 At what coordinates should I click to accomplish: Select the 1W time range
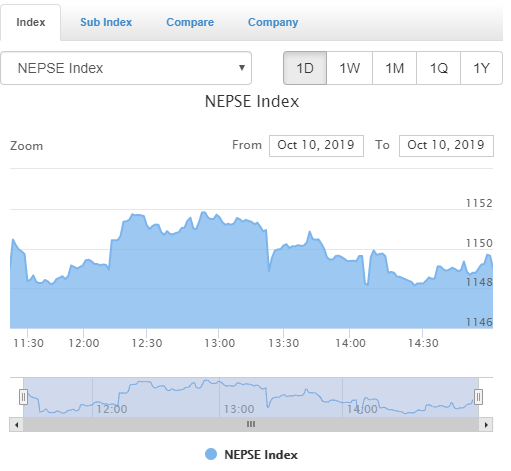(349, 68)
